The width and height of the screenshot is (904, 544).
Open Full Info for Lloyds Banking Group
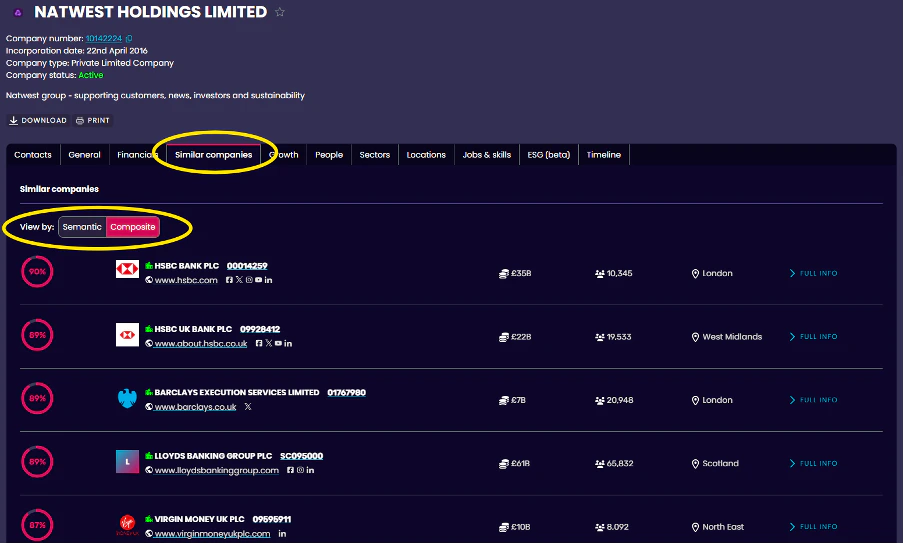pos(813,463)
